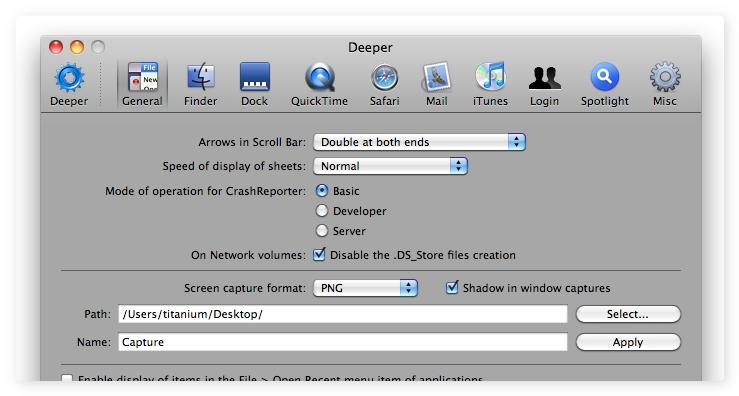Select the Basic CrashReporter mode
The width and height of the screenshot is (739, 396).
322,191
